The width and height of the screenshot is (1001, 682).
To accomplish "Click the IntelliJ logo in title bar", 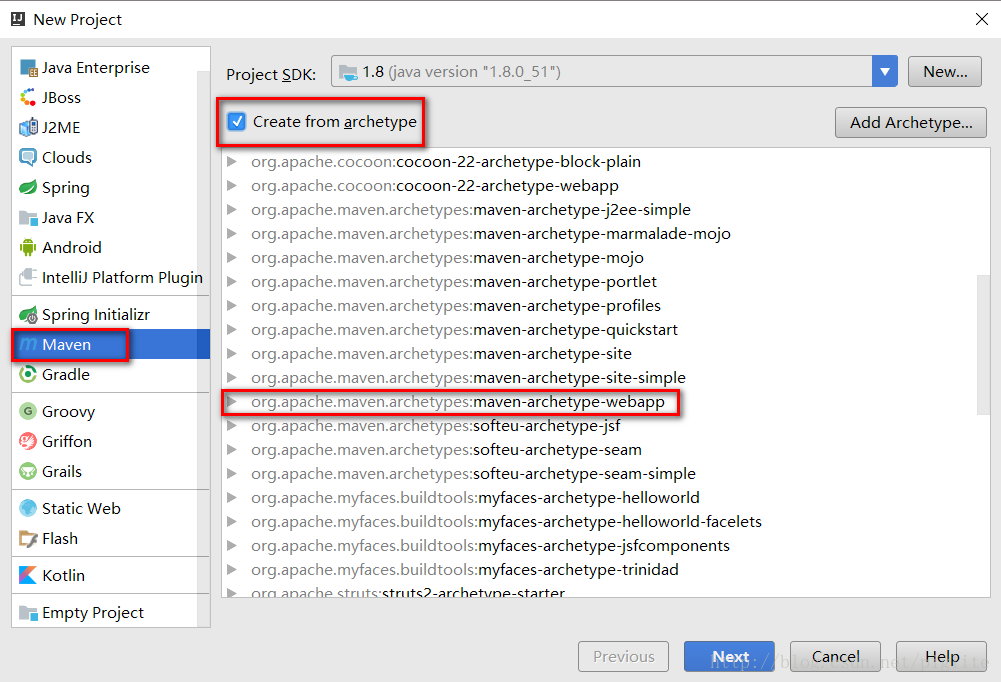I will click(18, 19).
